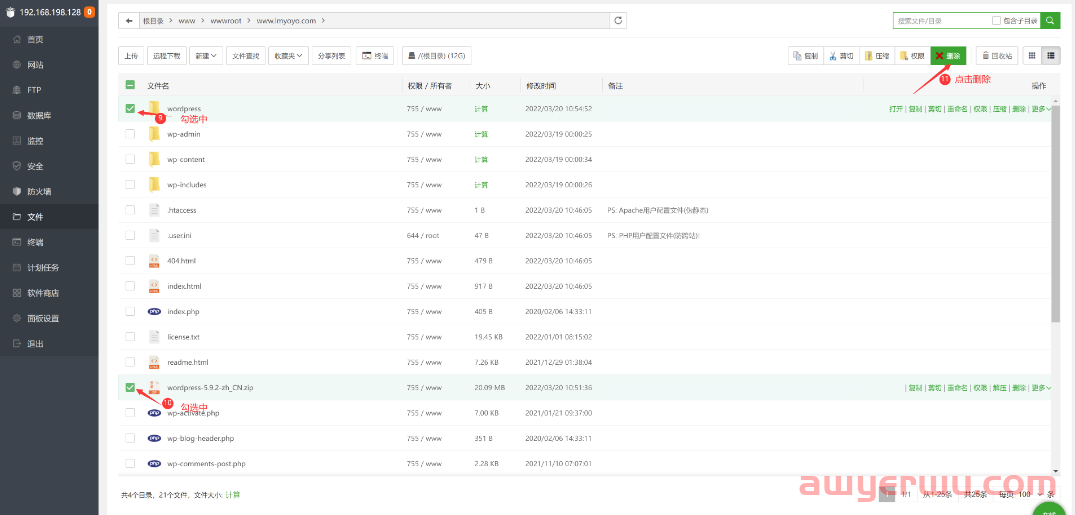Click 重命名 in the wordpress row

[957, 109]
